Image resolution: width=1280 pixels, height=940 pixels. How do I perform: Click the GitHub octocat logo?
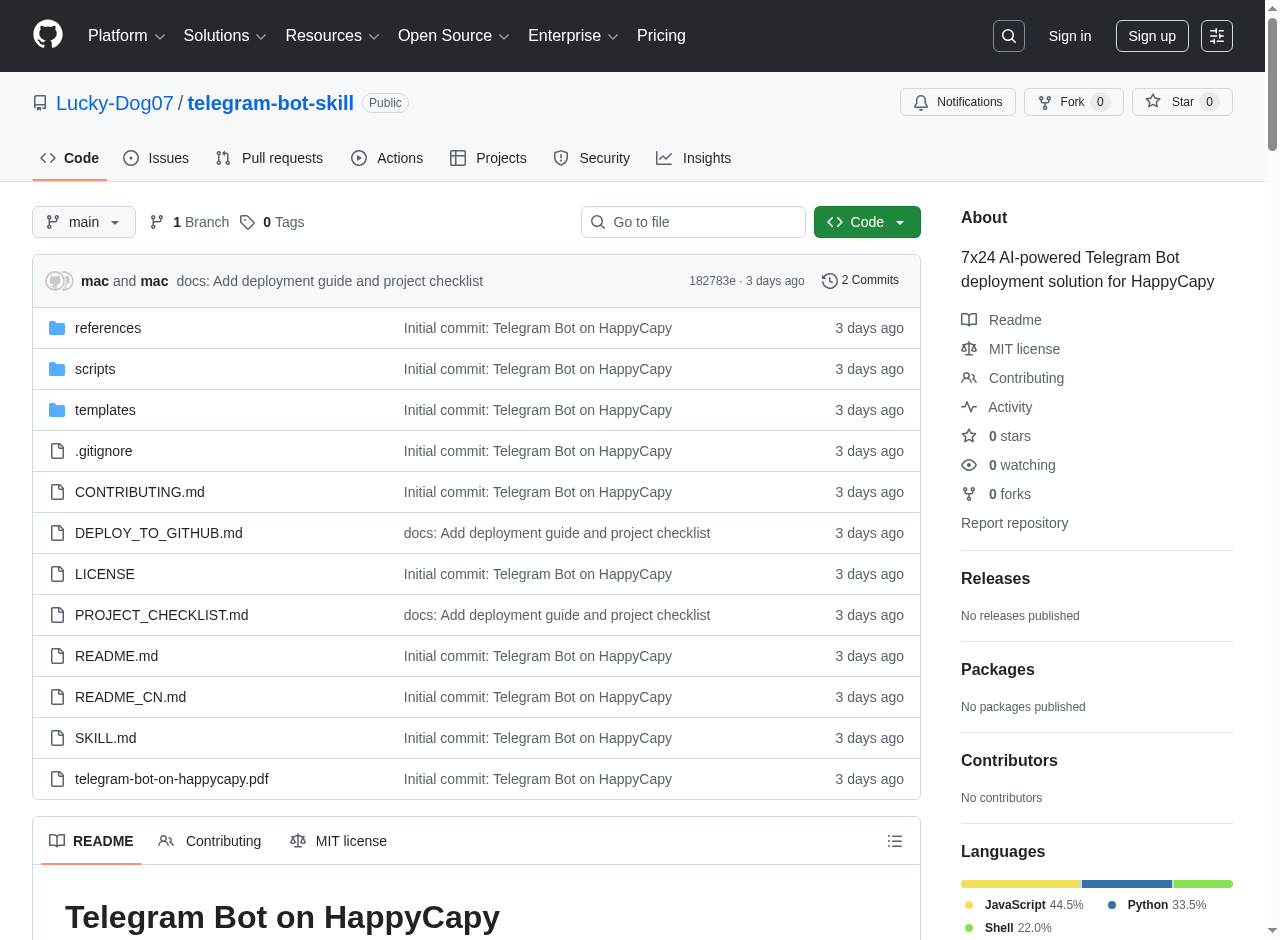tap(47, 35)
